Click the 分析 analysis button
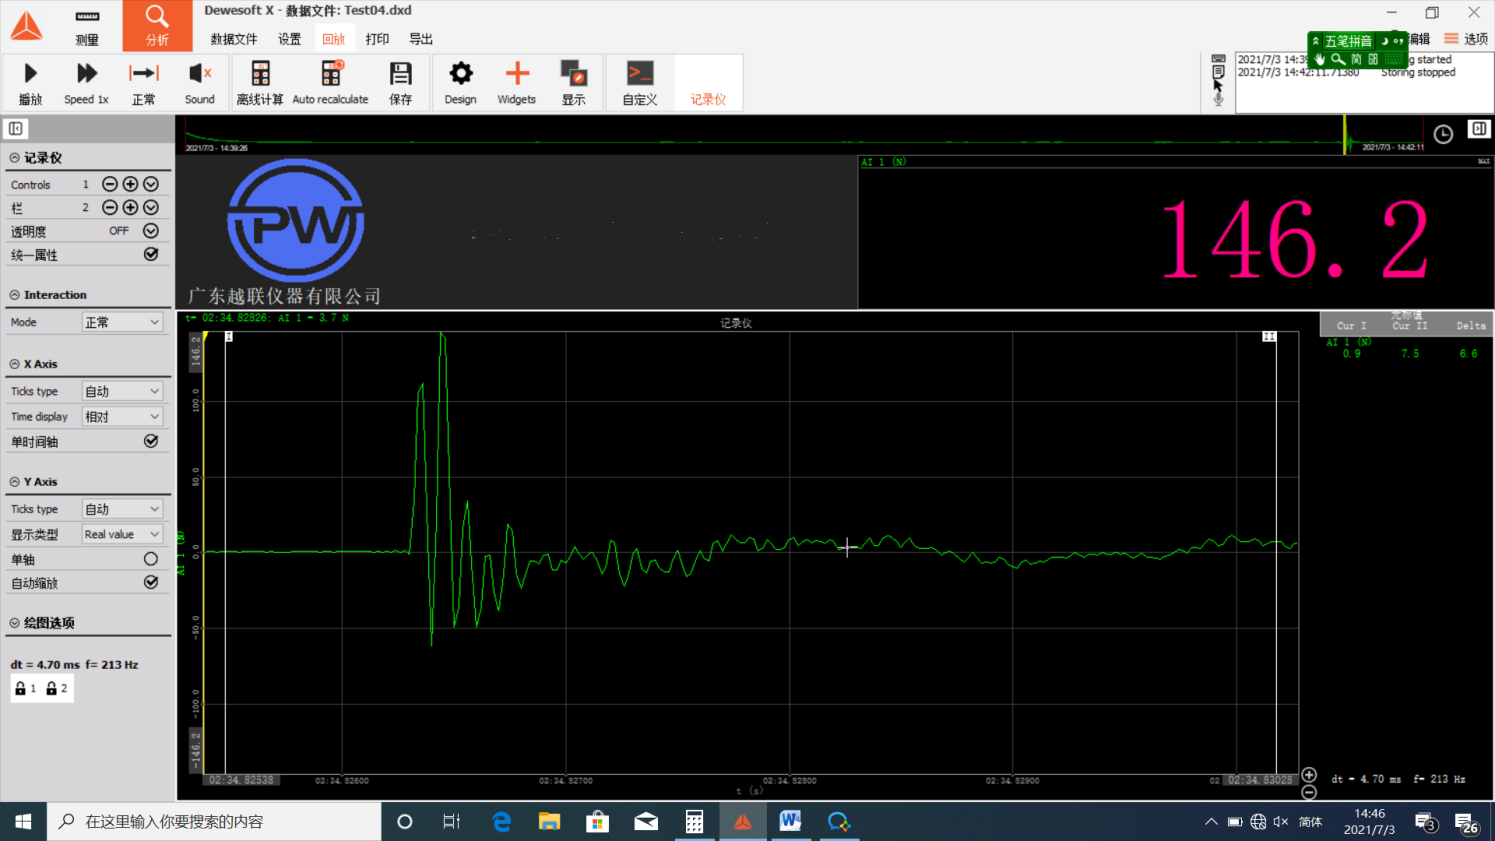The image size is (1495, 841). (157, 26)
